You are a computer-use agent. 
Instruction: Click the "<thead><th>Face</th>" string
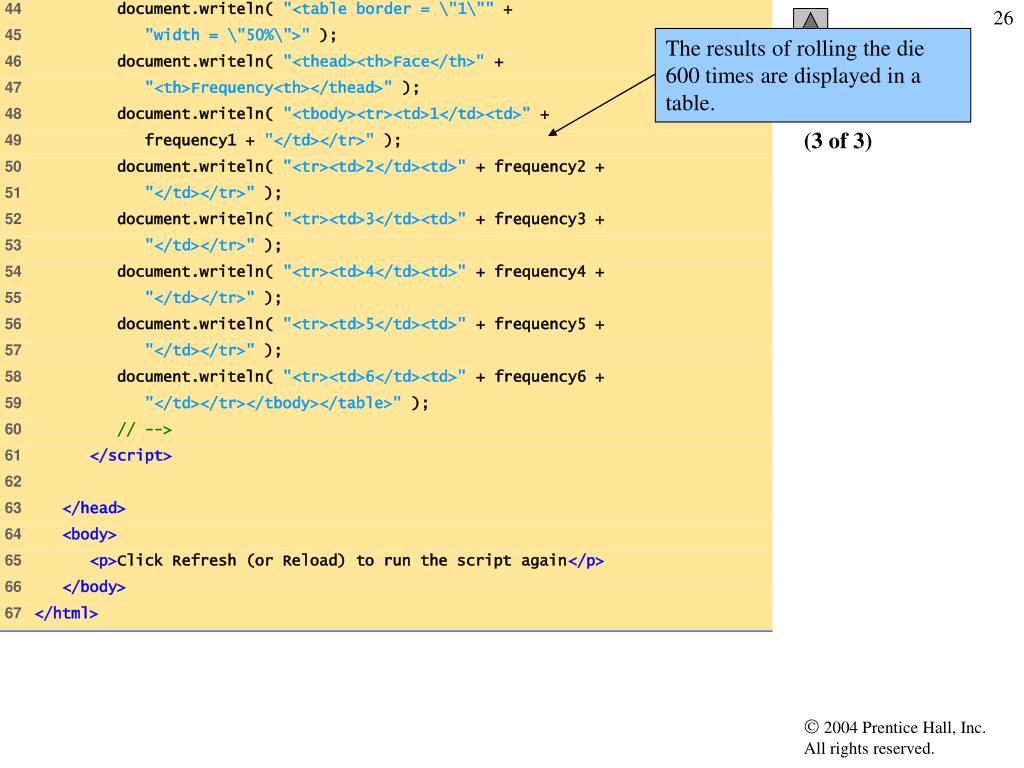pyautogui.click(x=383, y=61)
